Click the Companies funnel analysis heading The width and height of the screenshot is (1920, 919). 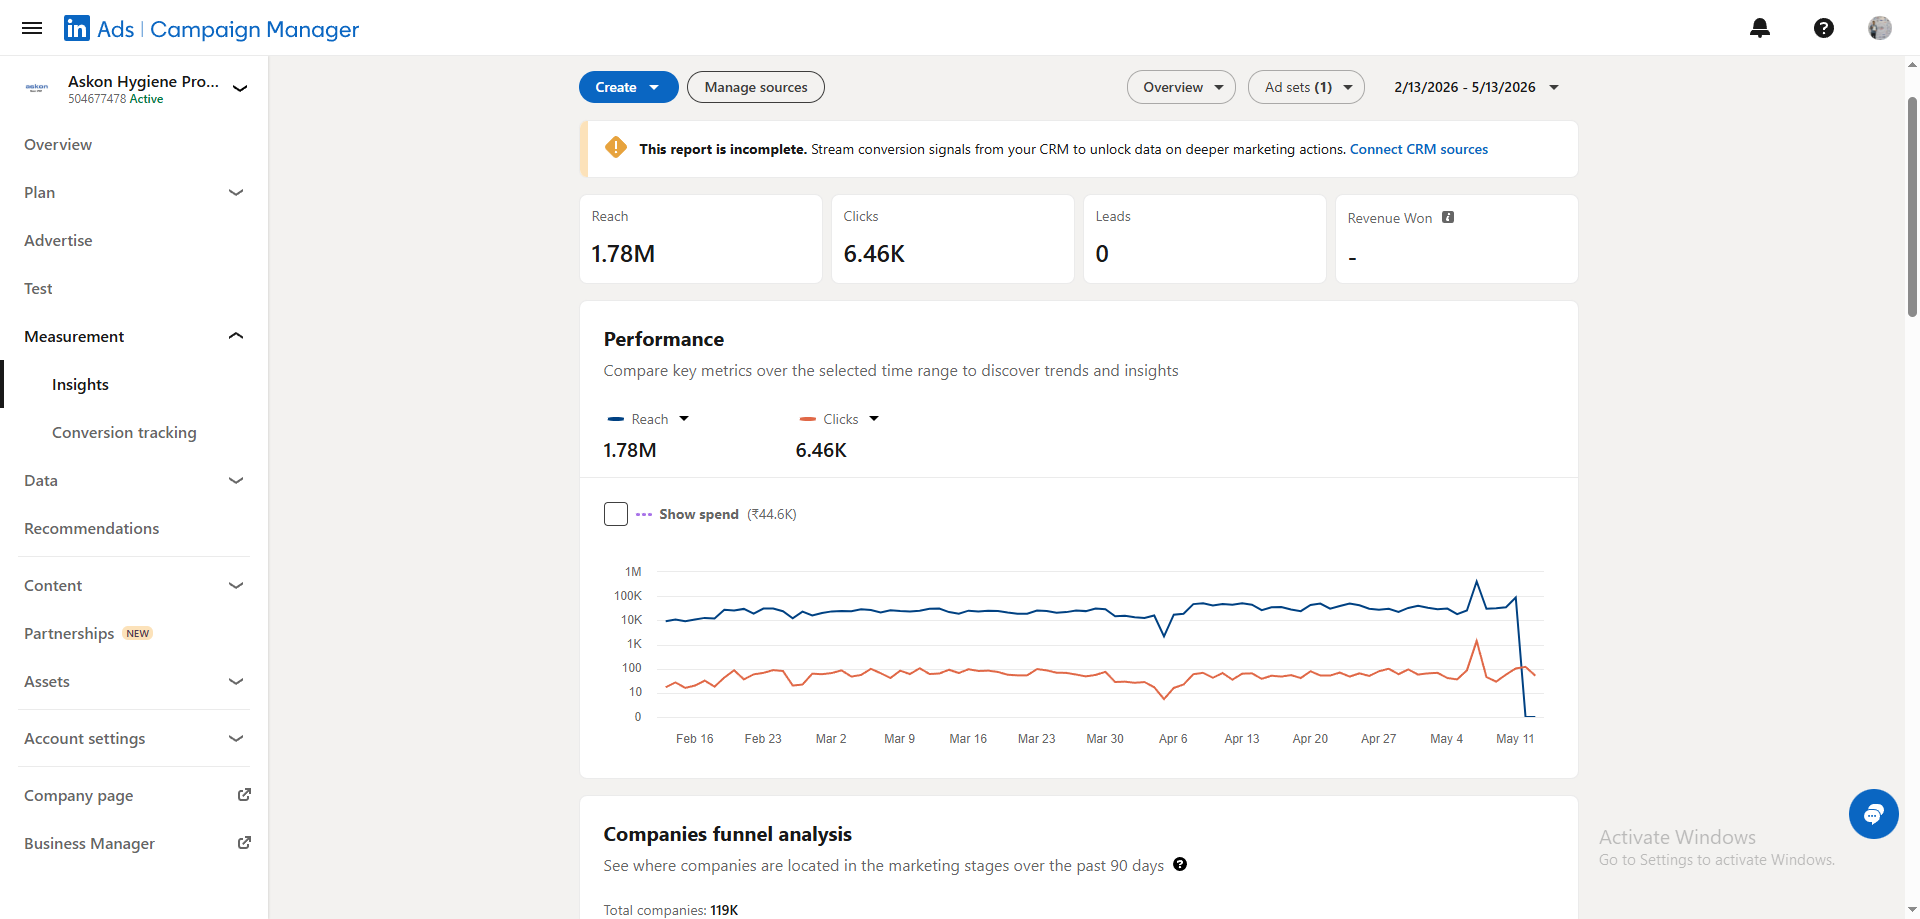[728, 834]
